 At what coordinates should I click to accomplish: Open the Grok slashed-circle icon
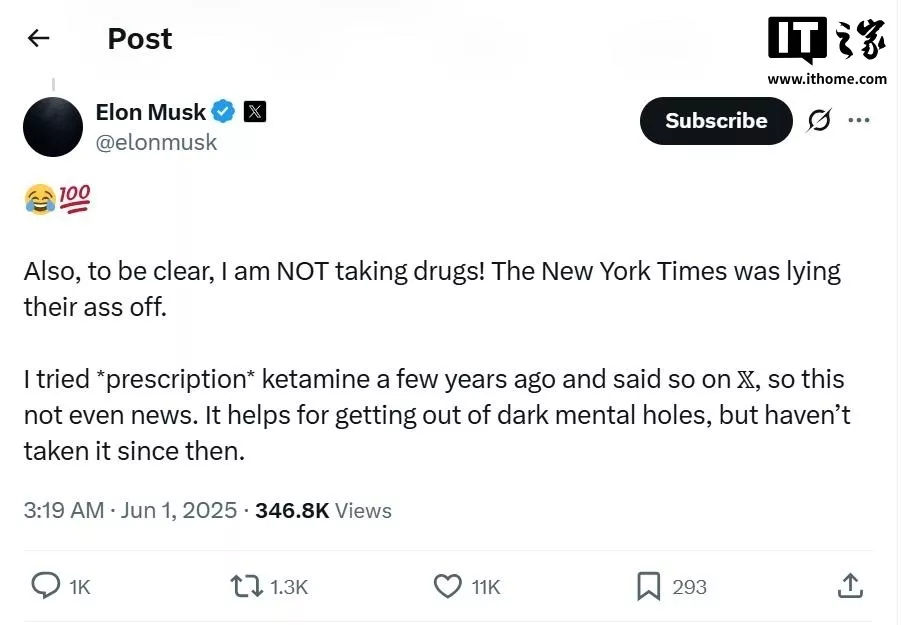(x=819, y=120)
